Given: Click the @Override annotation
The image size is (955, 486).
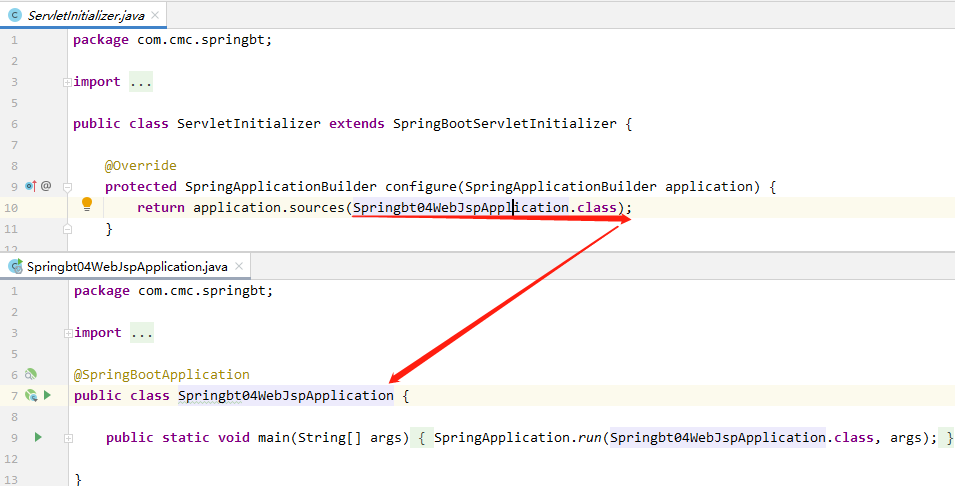Looking at the screenshot, I should tap(141, 165).
